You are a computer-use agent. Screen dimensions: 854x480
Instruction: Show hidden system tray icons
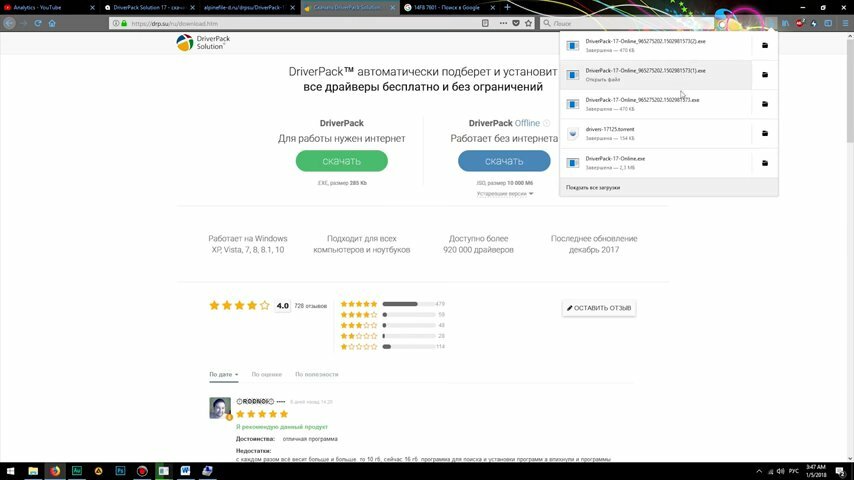click(759, 471)
